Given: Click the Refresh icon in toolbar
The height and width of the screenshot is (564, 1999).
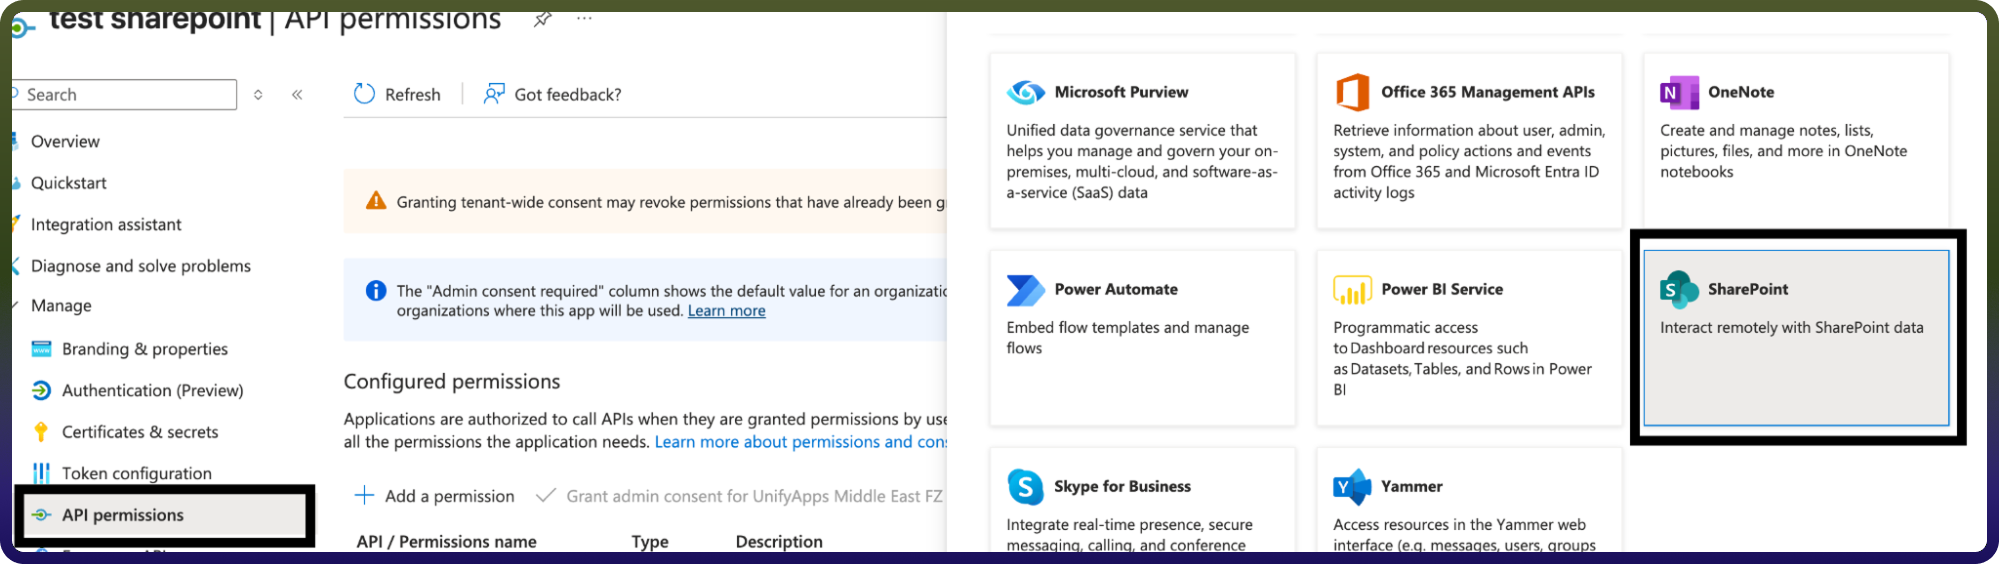Looking at the screenshot, I should click(364, 94).
